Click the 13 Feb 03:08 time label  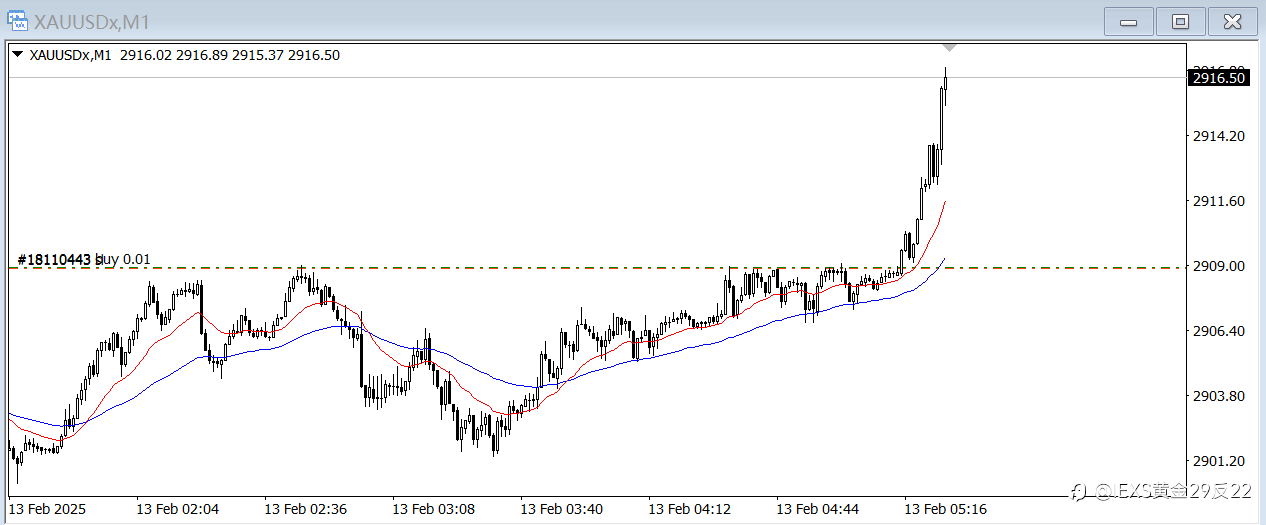433,509
